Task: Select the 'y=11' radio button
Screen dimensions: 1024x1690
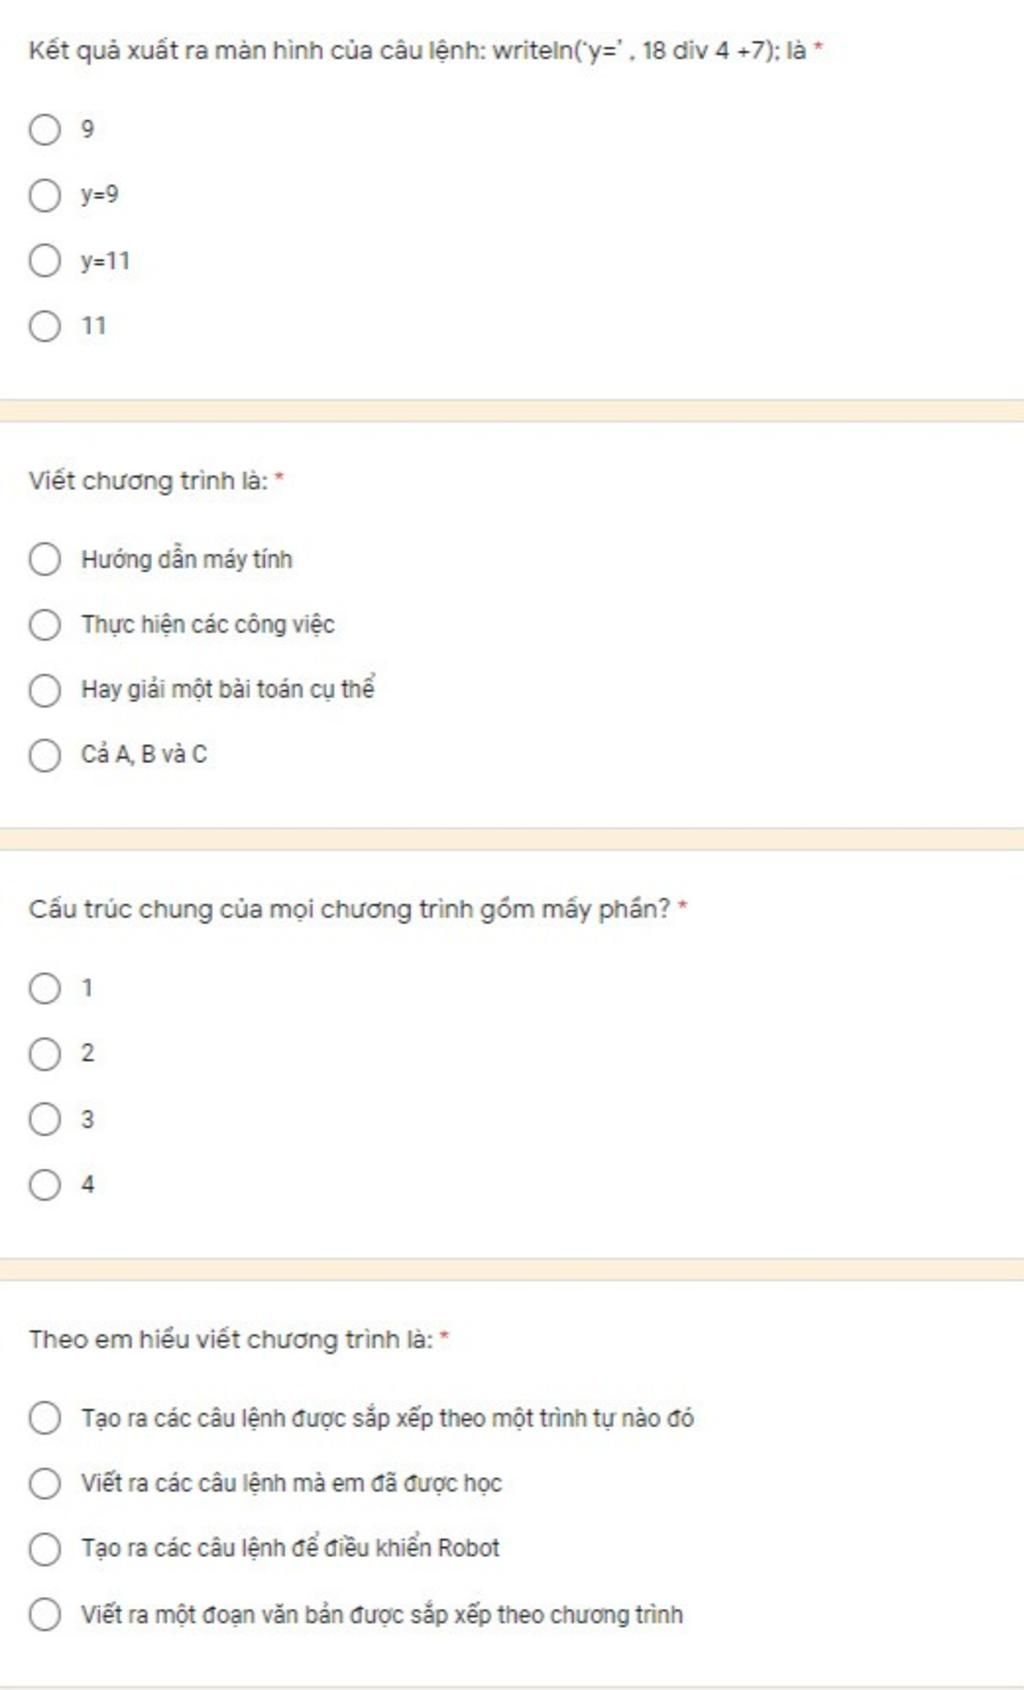Action: [44, 261]
